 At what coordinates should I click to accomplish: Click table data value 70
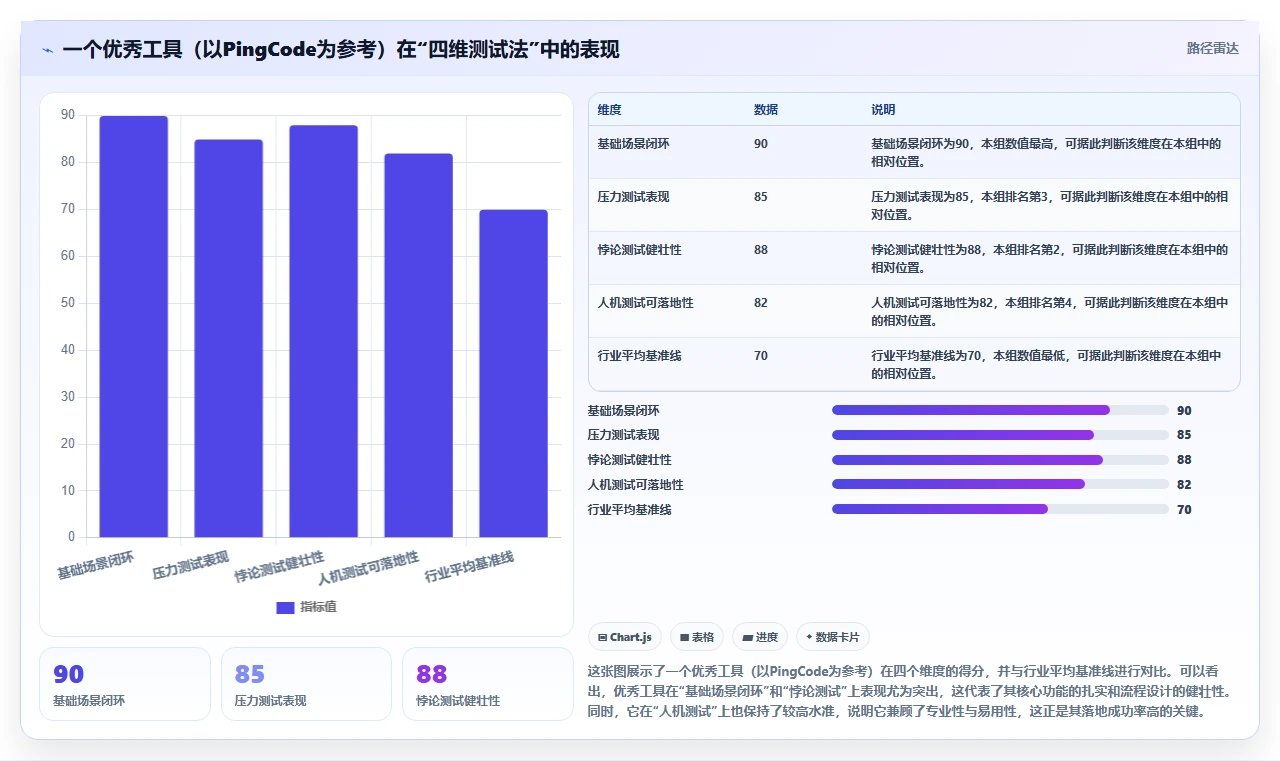[761, 356]
